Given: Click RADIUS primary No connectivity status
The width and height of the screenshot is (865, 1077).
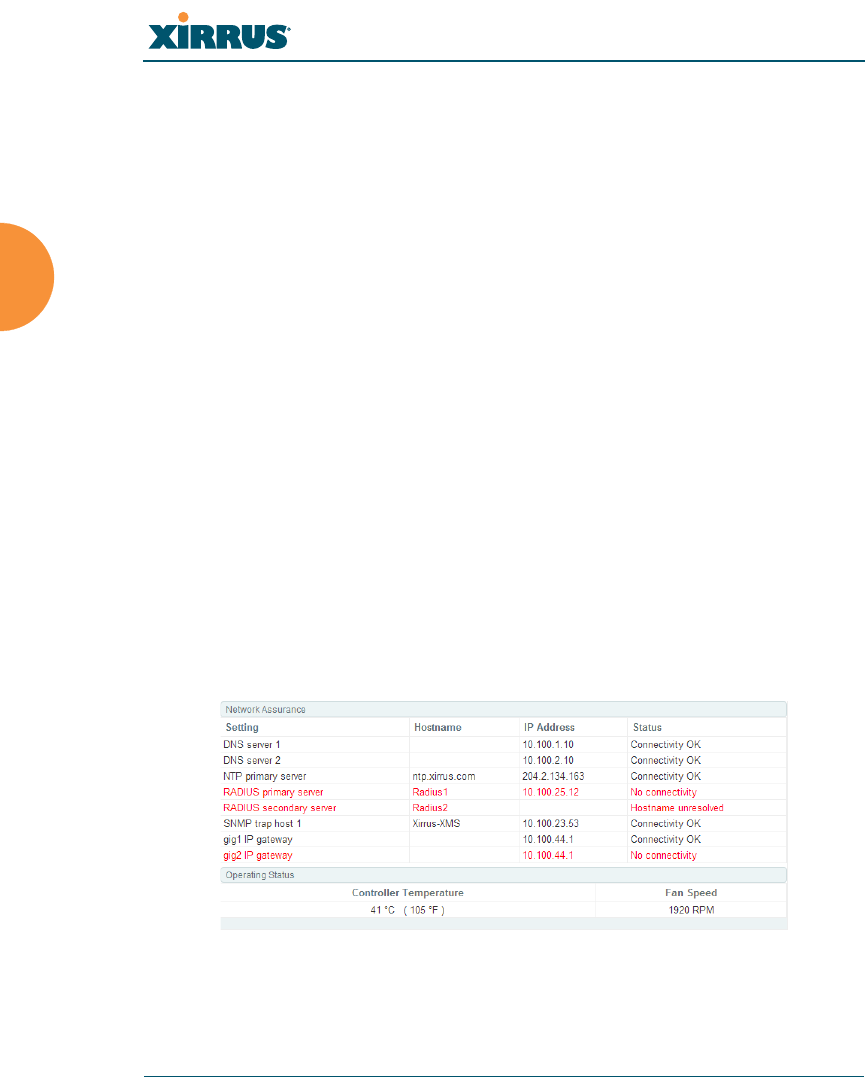Looking at the screenshot, I should (664, 792).
